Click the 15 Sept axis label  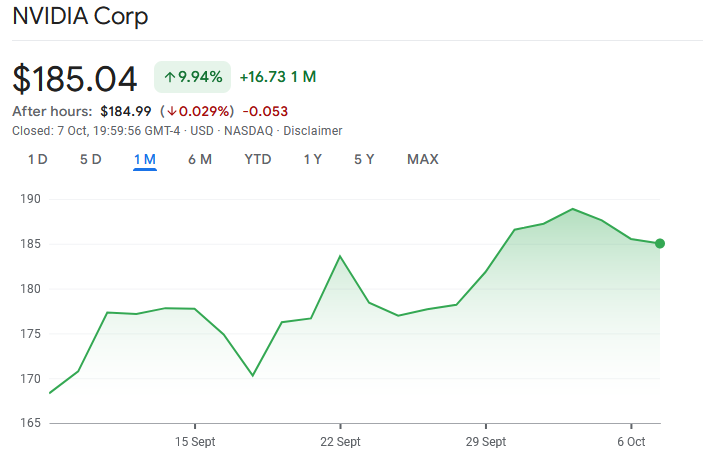click(195, 442)
